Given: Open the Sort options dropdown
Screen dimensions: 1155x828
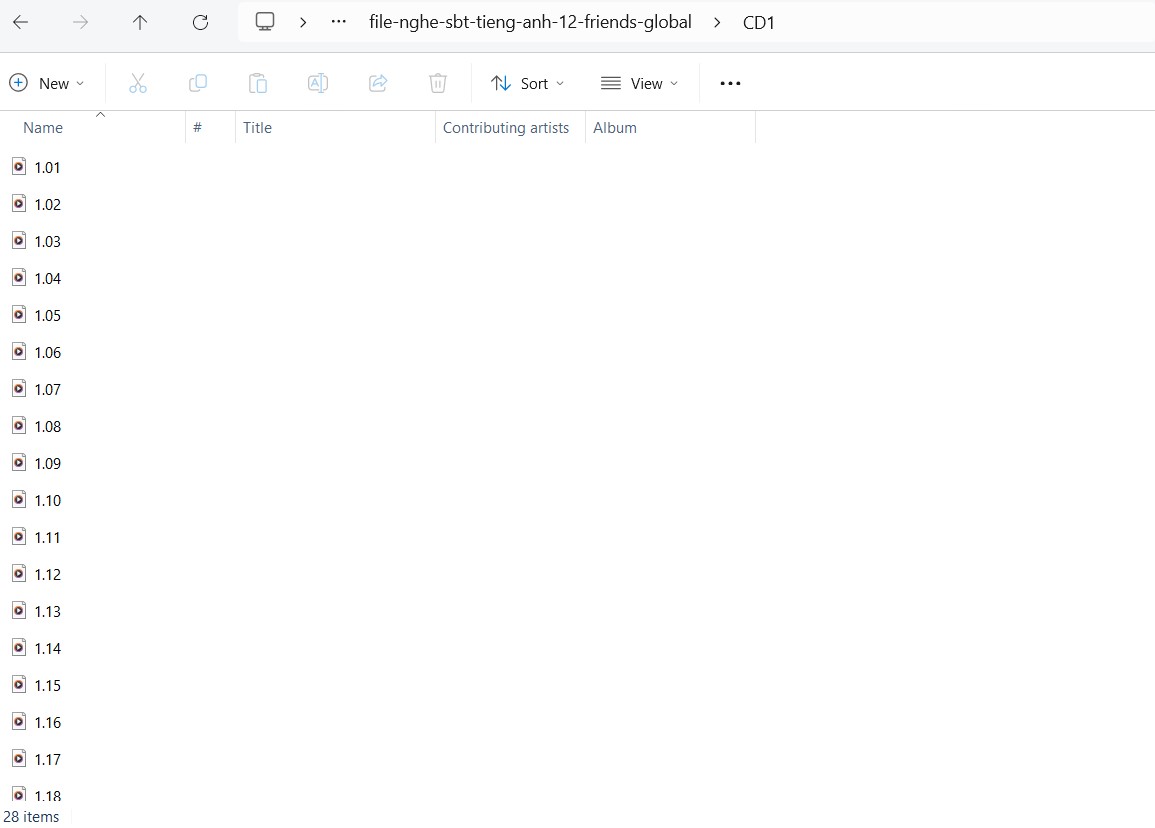Looking at the screenshot, I should coord(528,83).
